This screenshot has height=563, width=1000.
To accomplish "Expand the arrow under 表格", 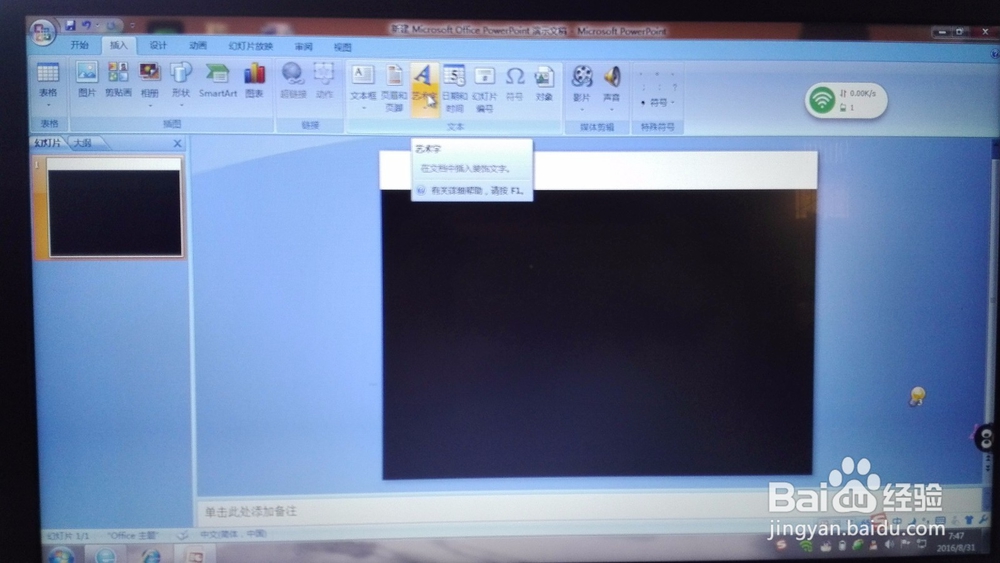I will [48, 105].
